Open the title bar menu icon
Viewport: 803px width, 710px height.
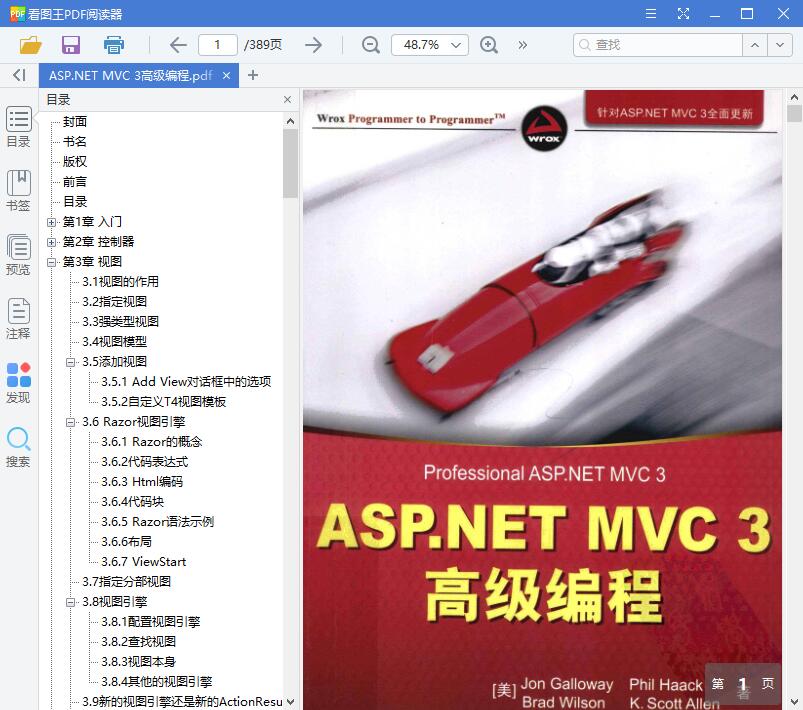coord(651,14)
